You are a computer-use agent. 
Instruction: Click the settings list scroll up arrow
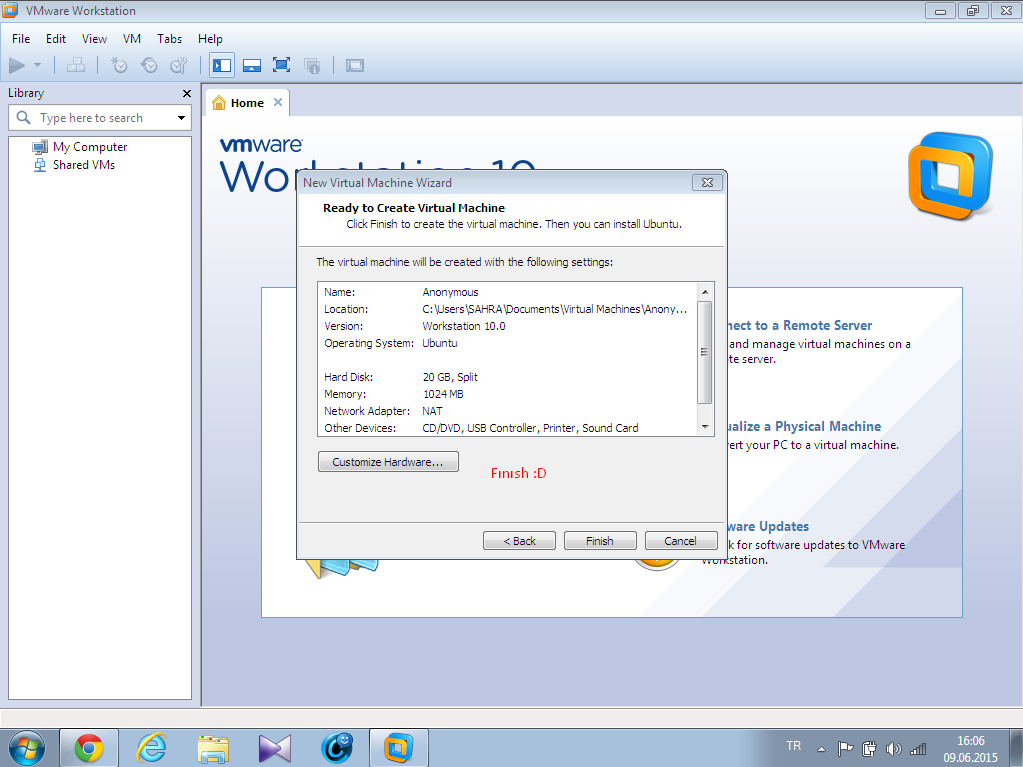705,291
